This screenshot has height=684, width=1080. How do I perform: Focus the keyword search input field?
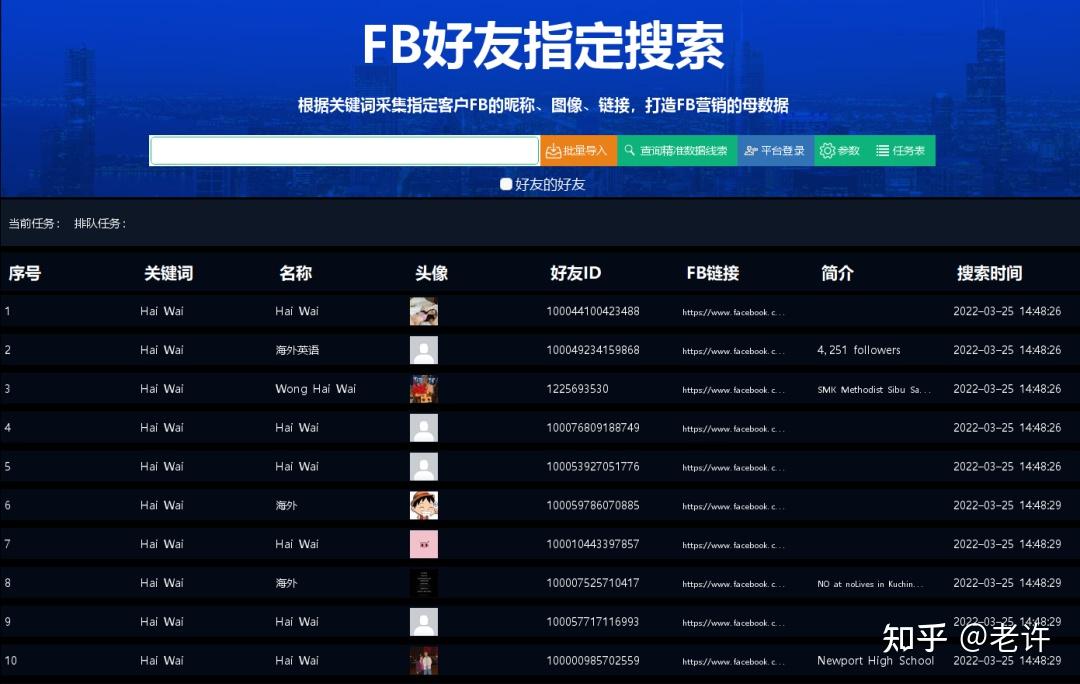coord(345,151)
